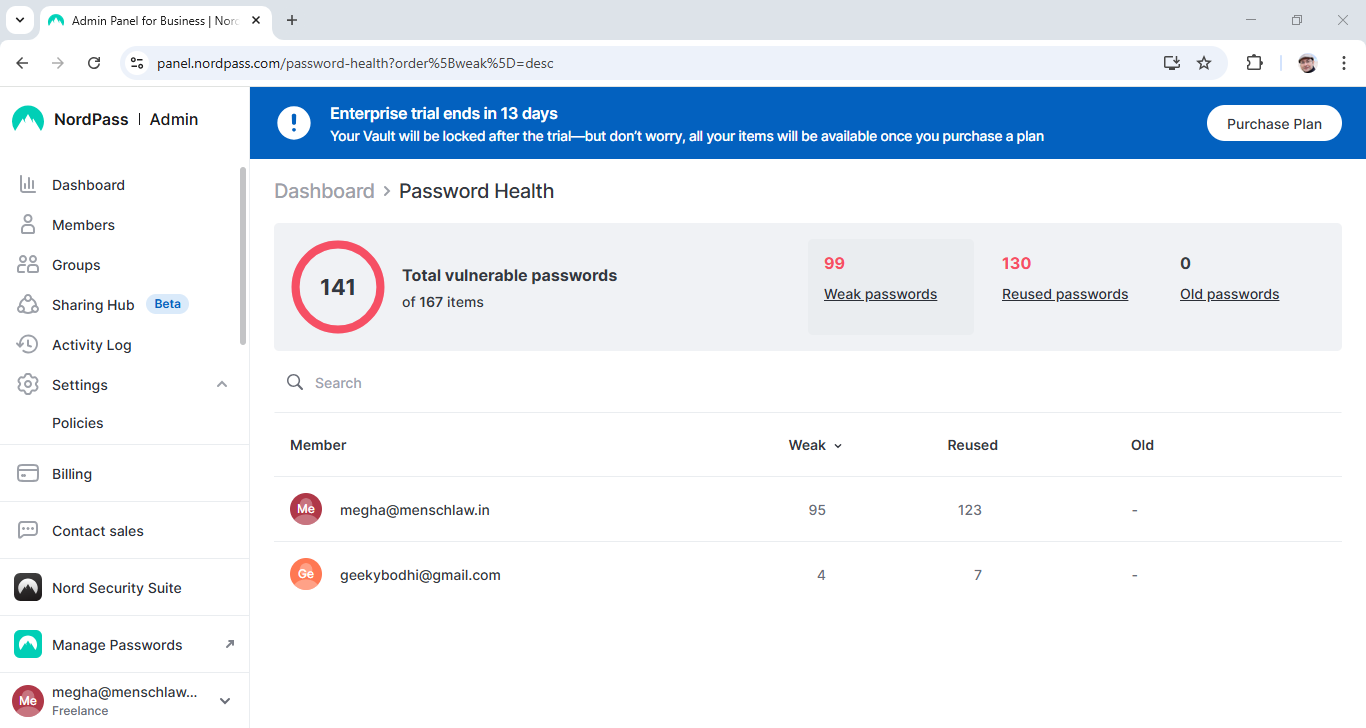Open the Reused passwords link
Screen dimensions: 1366x728
click(1065, 294)
